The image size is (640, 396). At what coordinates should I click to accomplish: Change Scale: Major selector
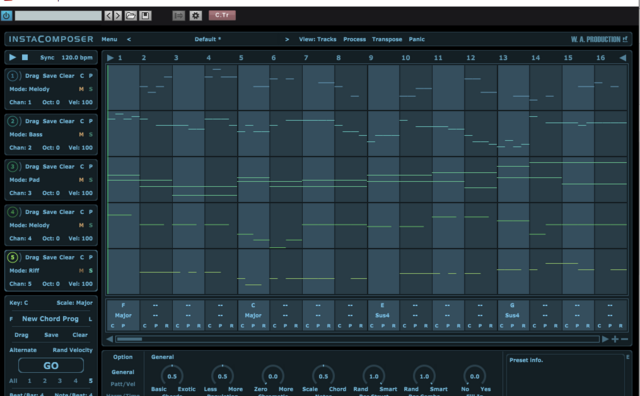[74, 303]
